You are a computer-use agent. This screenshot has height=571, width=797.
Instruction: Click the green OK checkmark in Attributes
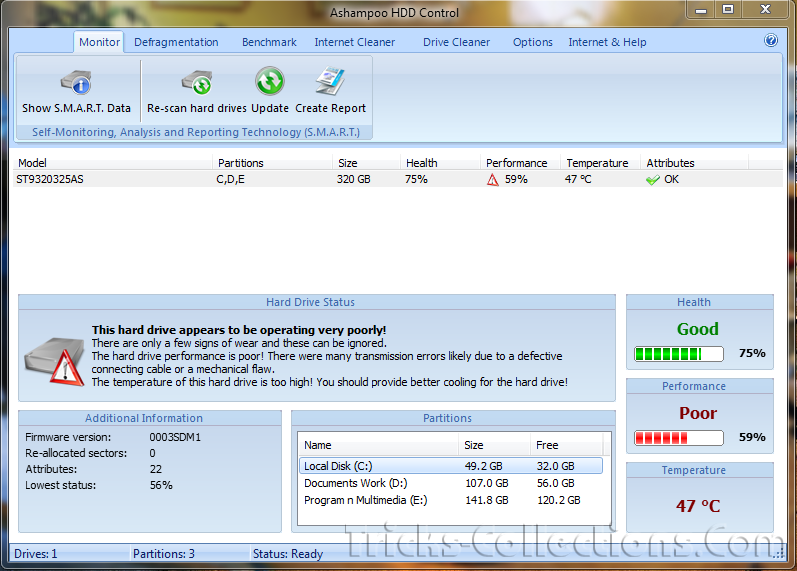point(653,180)
